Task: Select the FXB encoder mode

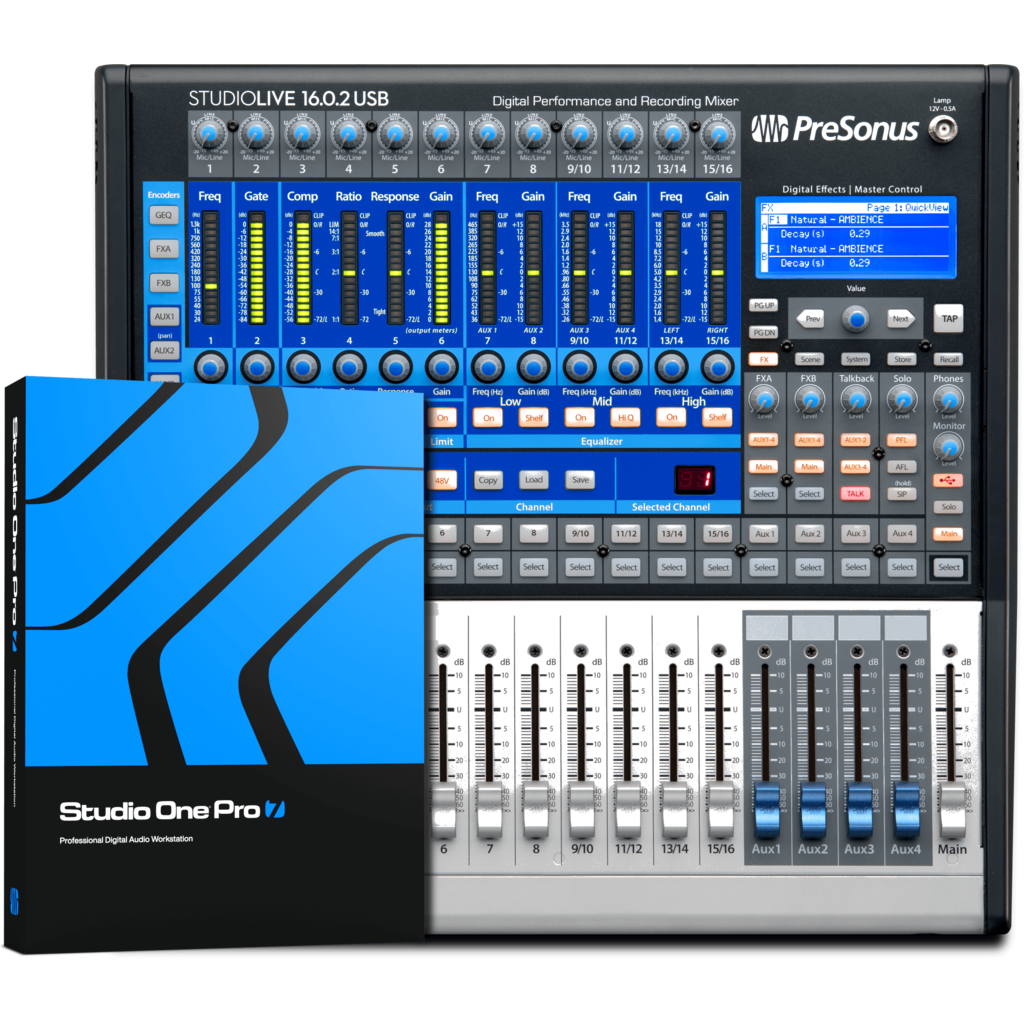Action: click(164, 284)
